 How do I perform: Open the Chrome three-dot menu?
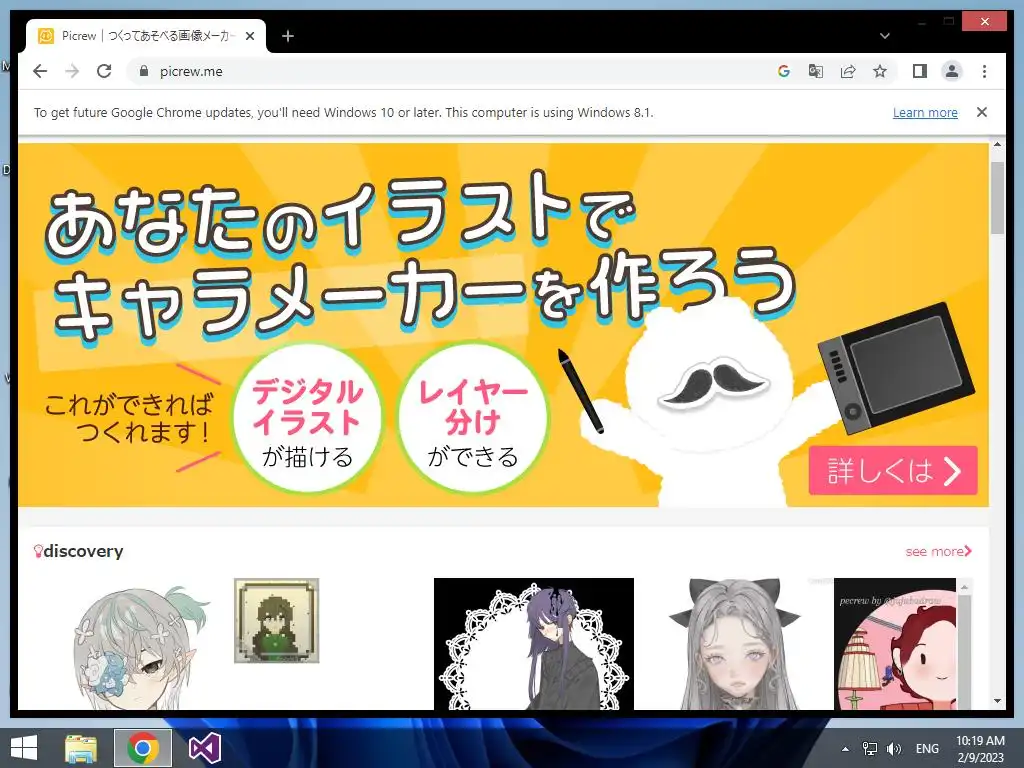point(984,71)
